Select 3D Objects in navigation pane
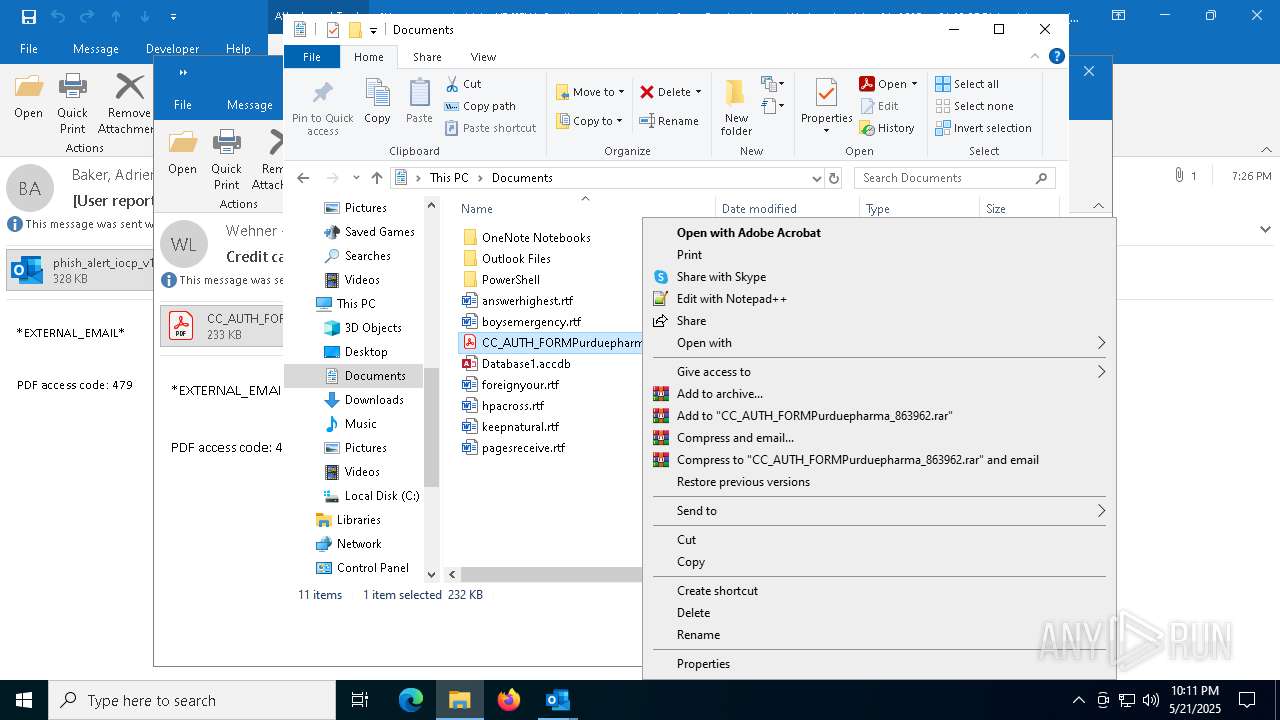This screenshot has width=1280, height=720. 362,328
